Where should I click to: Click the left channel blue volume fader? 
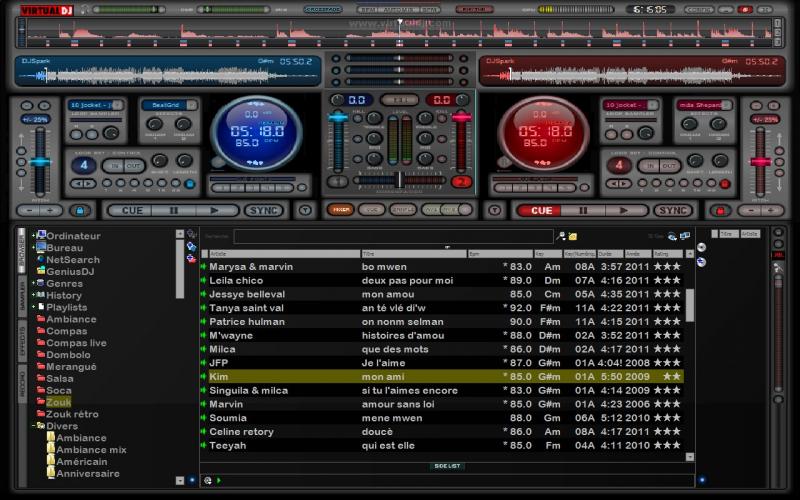(338, 117)
